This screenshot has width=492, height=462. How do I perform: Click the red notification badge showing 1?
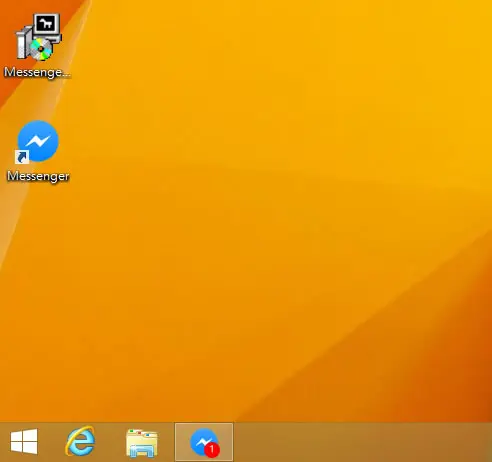point(212,450)
